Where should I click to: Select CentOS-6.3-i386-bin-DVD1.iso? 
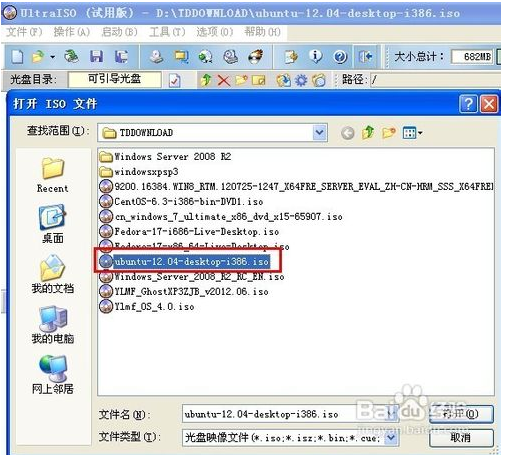pos(181,201)
